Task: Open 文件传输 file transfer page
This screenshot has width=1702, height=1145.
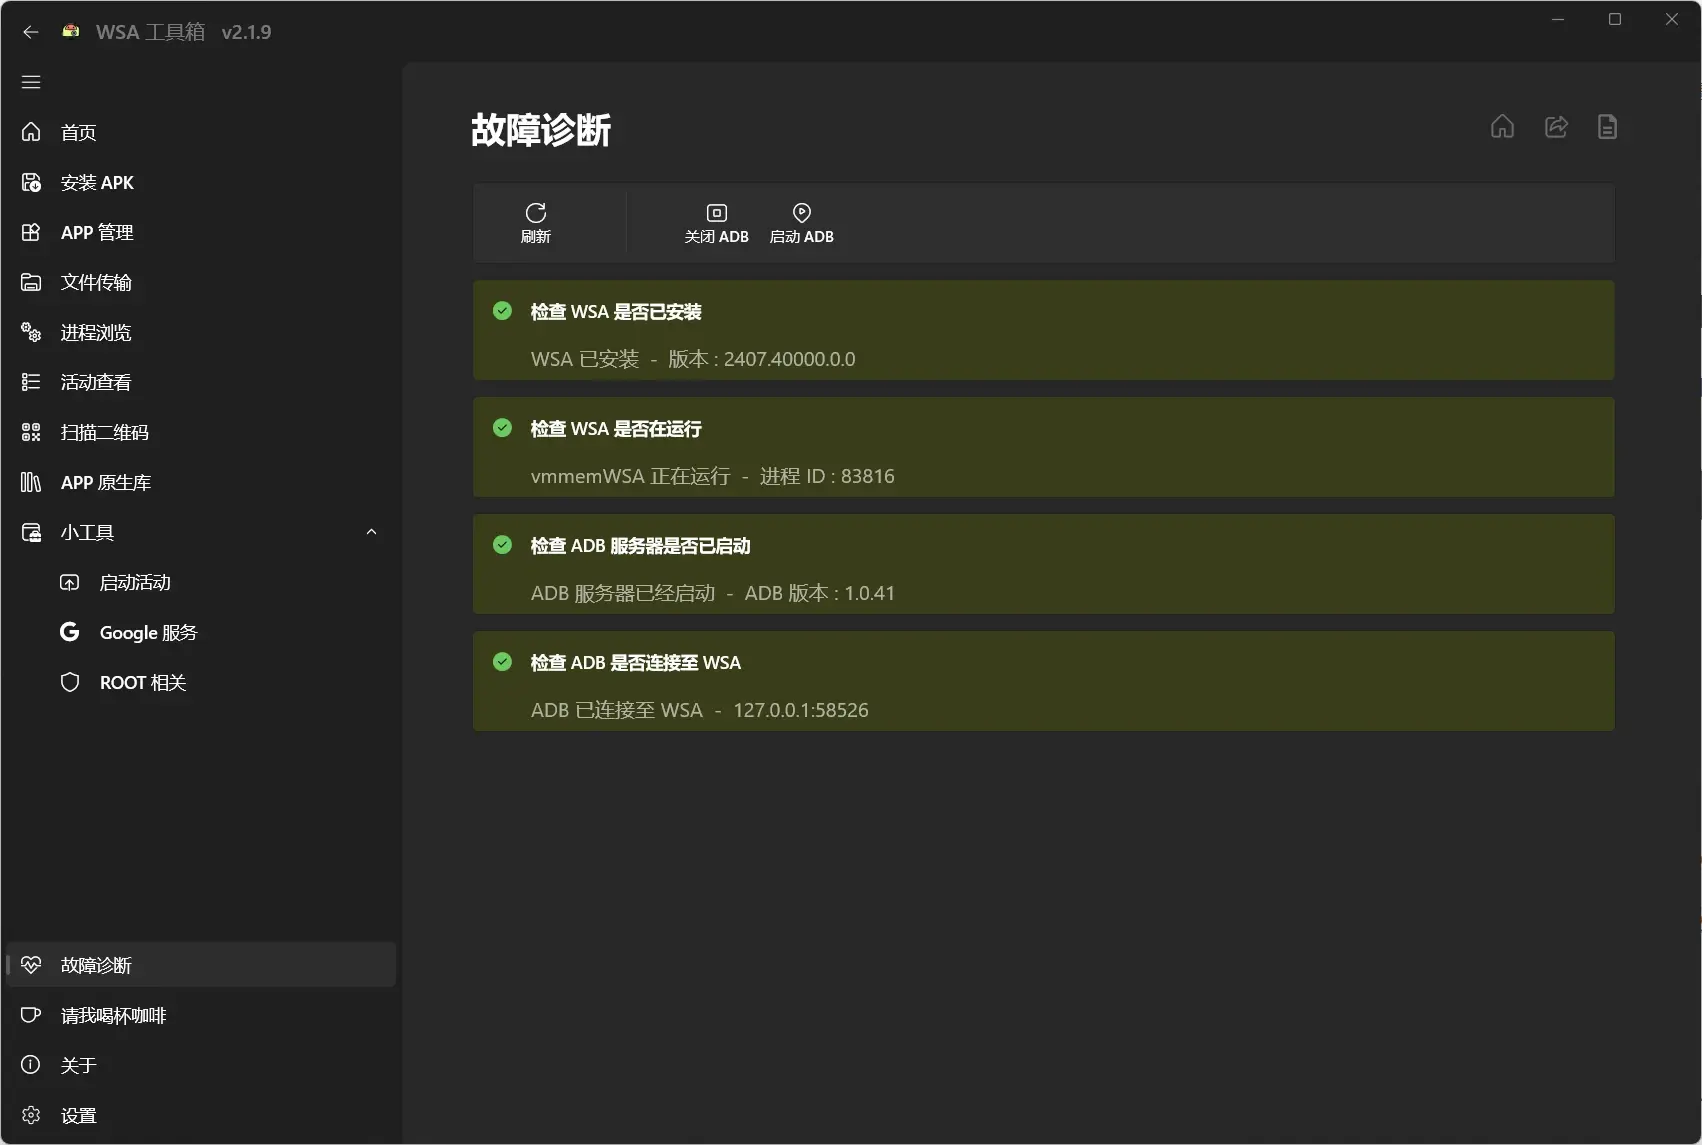Action: coord(201,282)
